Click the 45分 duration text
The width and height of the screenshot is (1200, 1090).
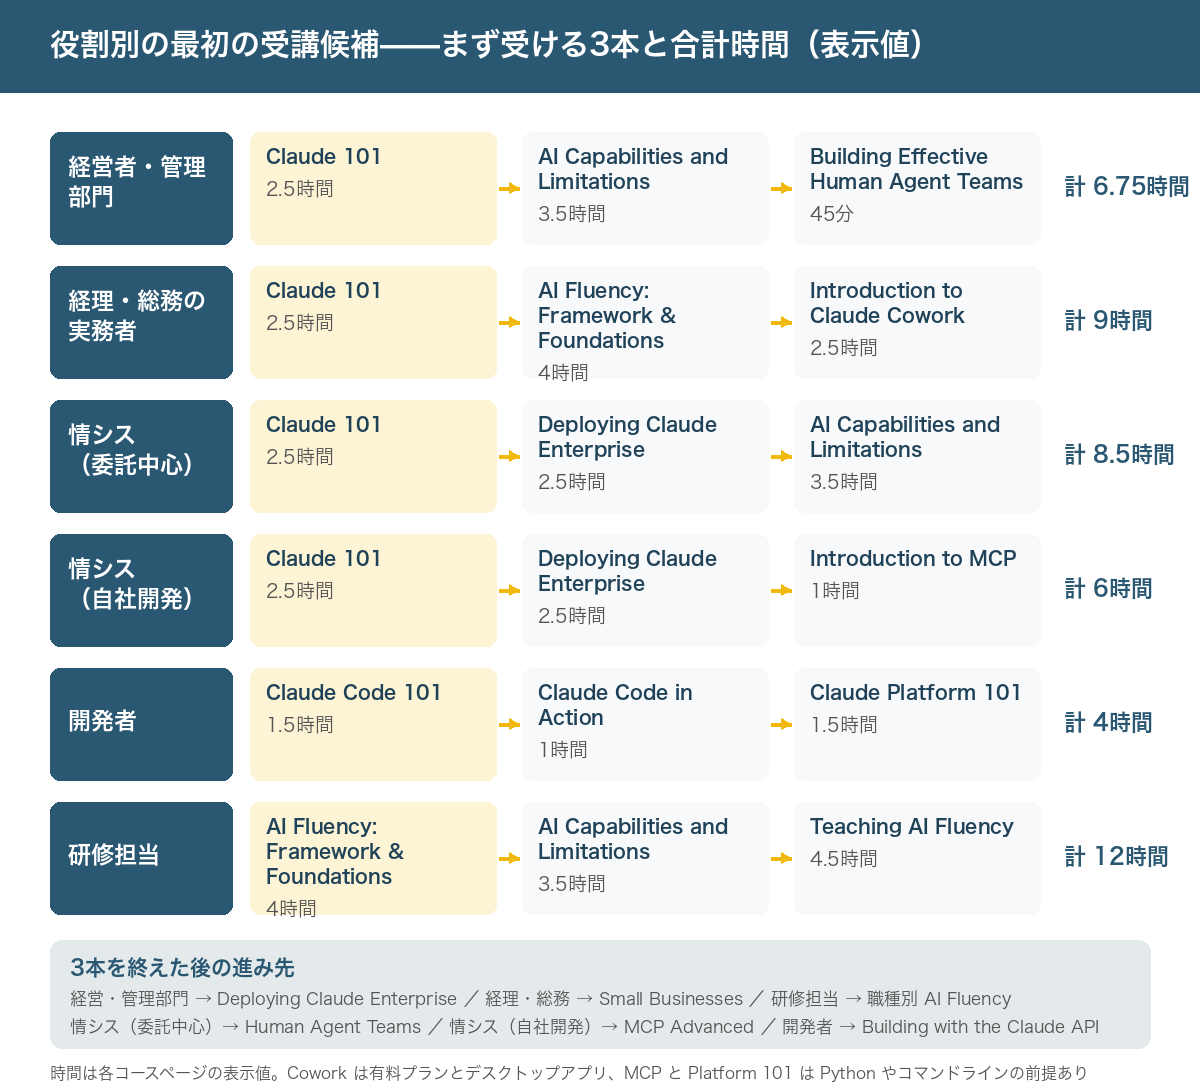831,214
